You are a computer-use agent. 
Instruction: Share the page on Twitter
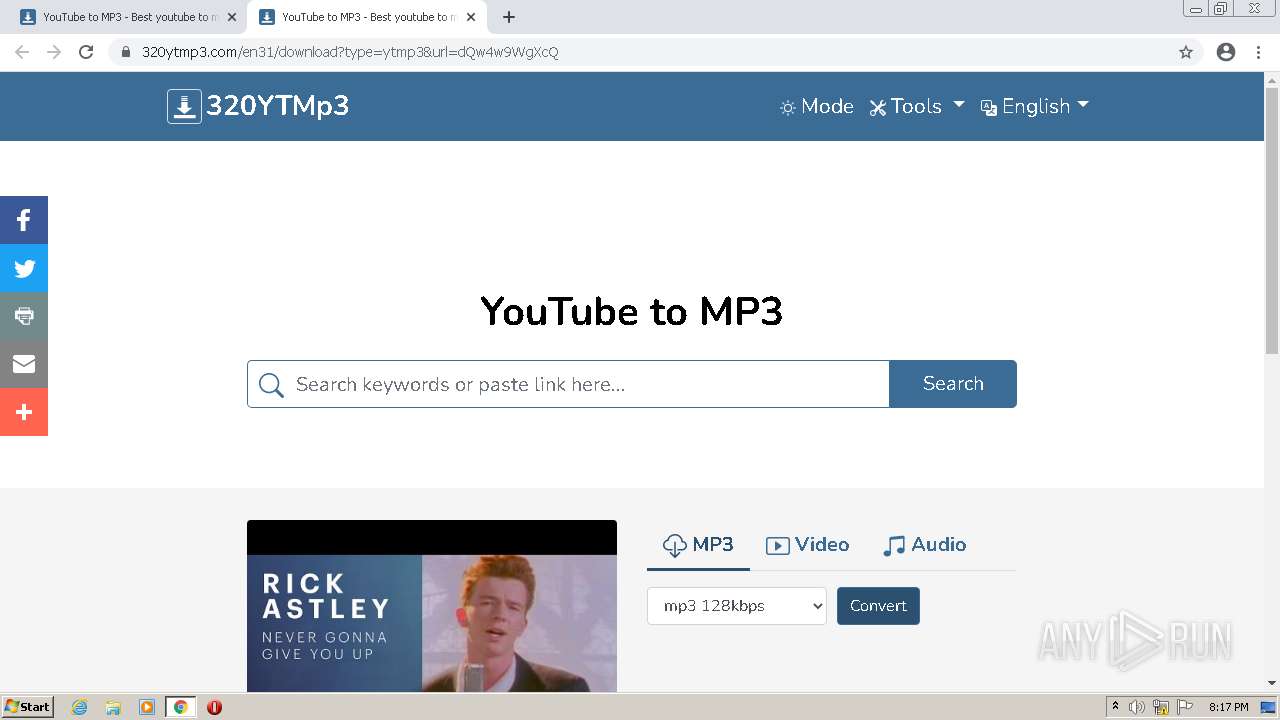pos(24,268)
